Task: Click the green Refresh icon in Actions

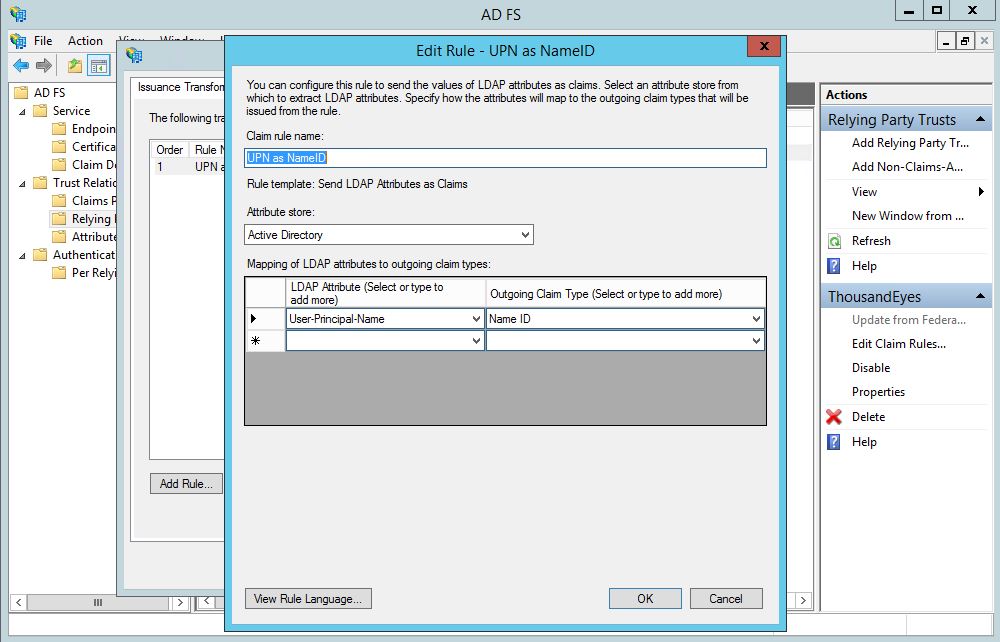Action: (834, 241)
